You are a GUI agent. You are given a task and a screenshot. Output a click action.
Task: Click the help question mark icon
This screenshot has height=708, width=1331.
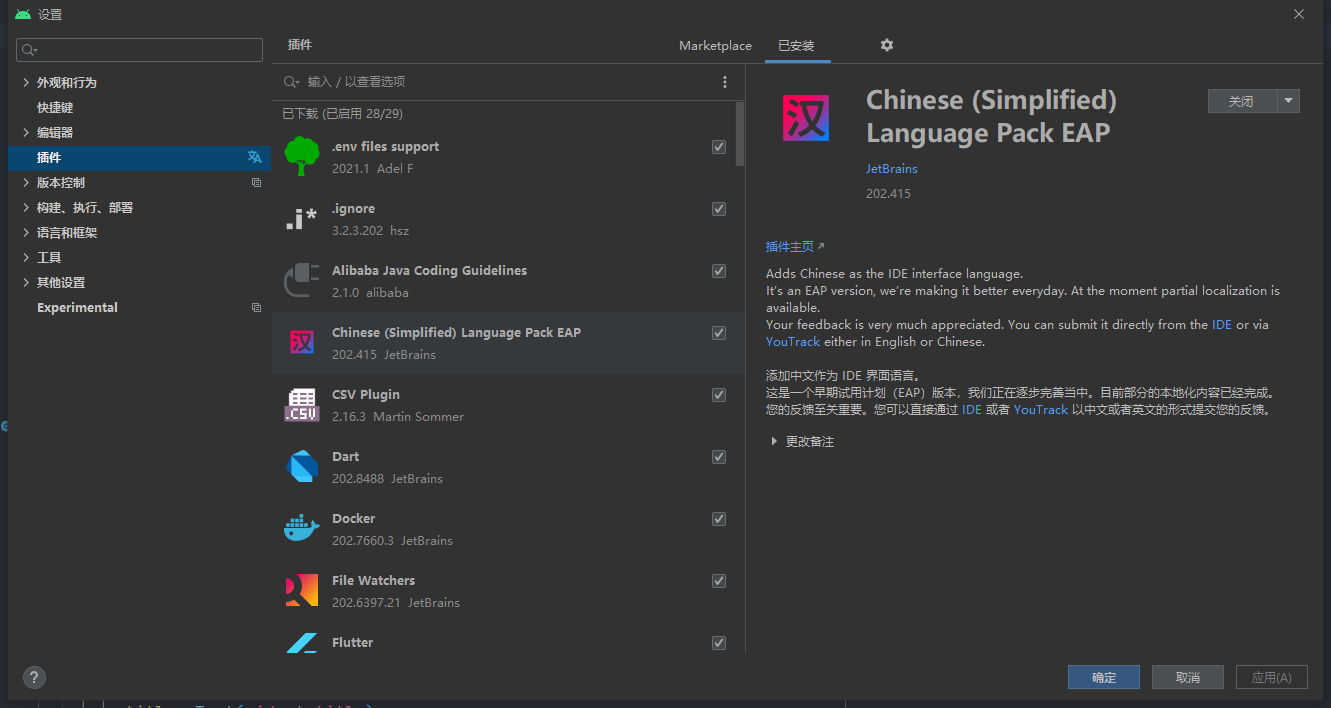[34, 677]
